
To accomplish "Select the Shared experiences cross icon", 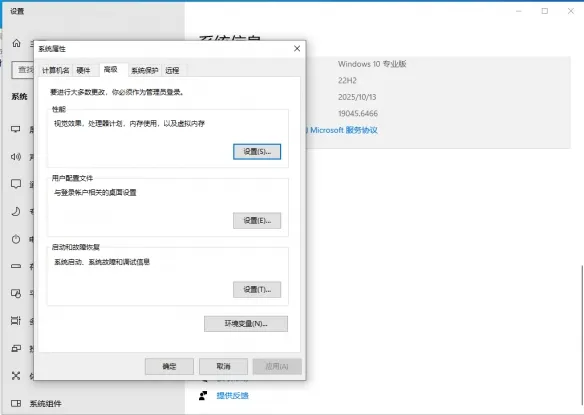I will point(16,376).
